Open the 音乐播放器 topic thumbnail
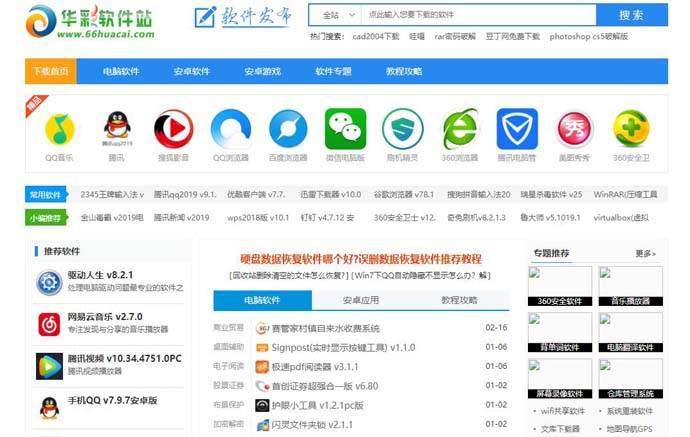 631,286
